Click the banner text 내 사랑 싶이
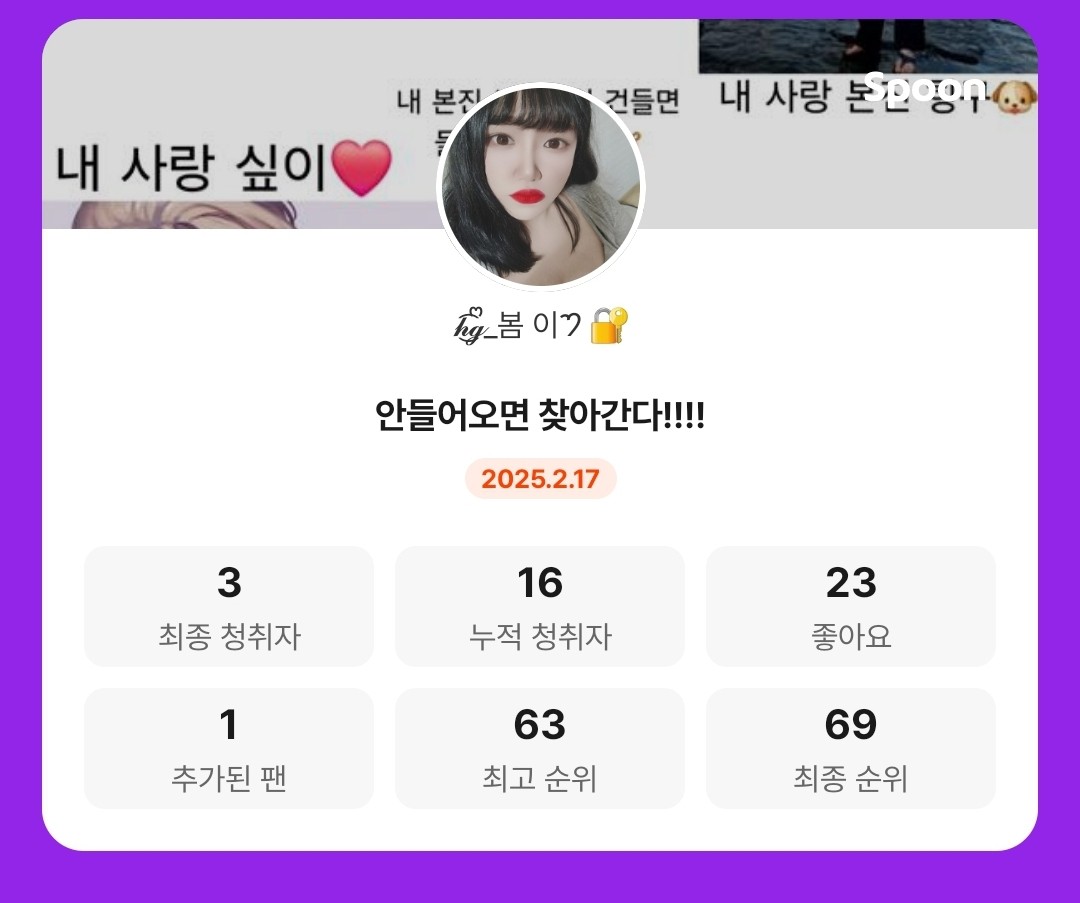 pos(191,167)
